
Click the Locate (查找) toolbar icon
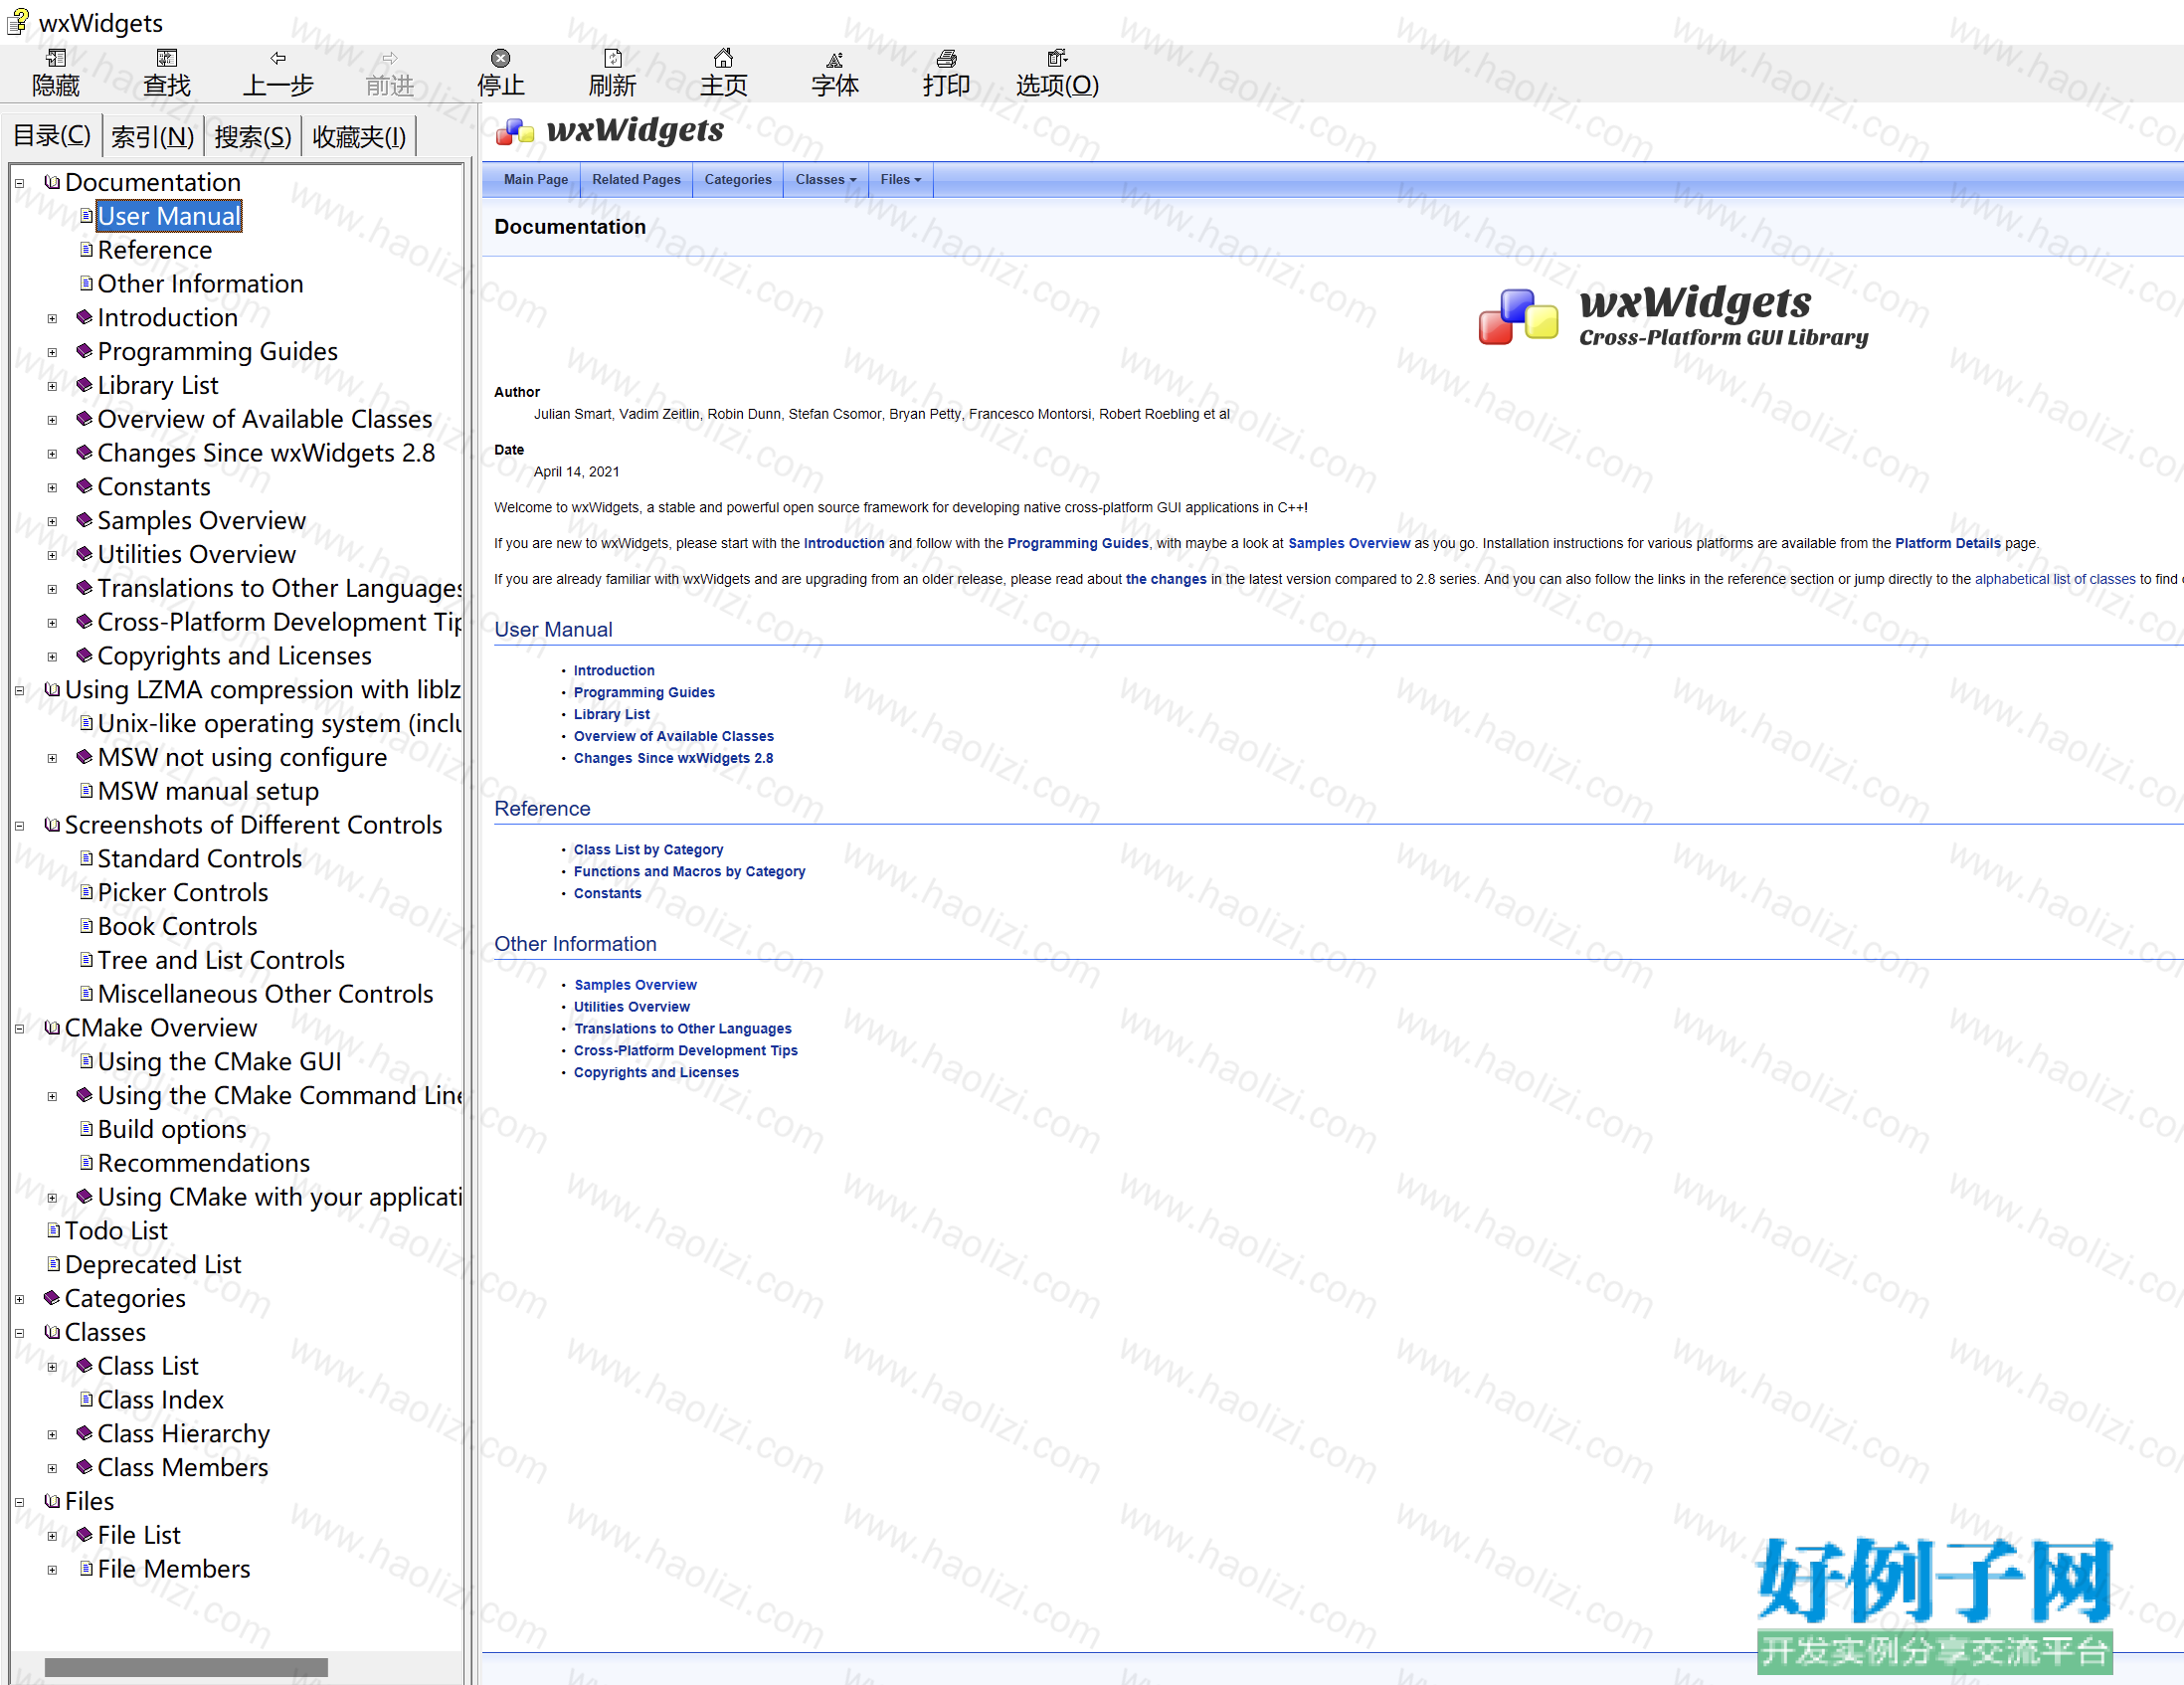point(167,59)
